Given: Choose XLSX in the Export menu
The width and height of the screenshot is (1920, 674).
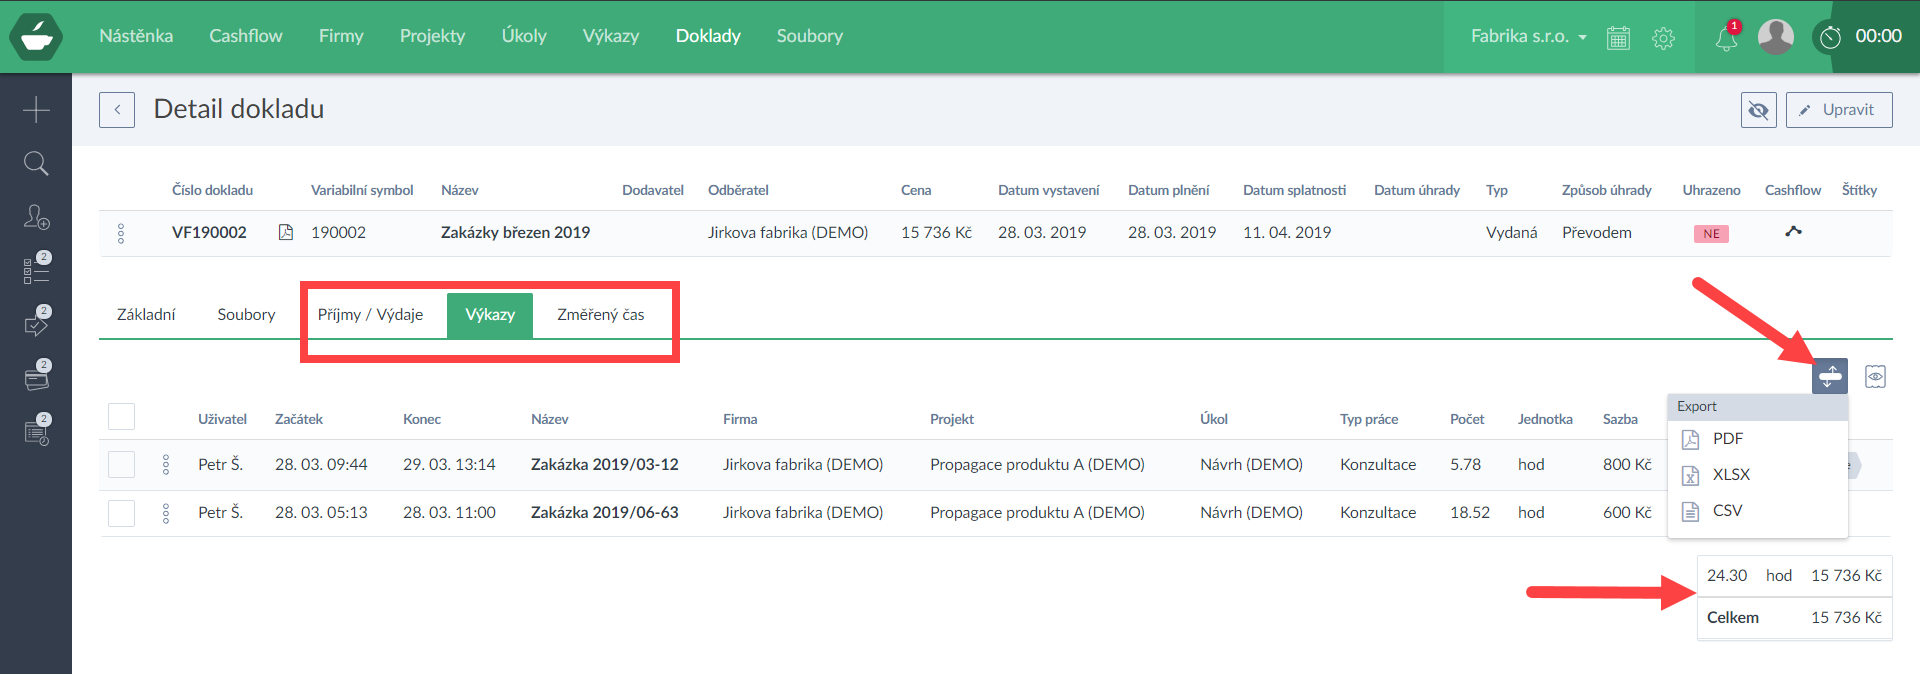Looking at the screenshot, I should click(x=1730, y=475).
